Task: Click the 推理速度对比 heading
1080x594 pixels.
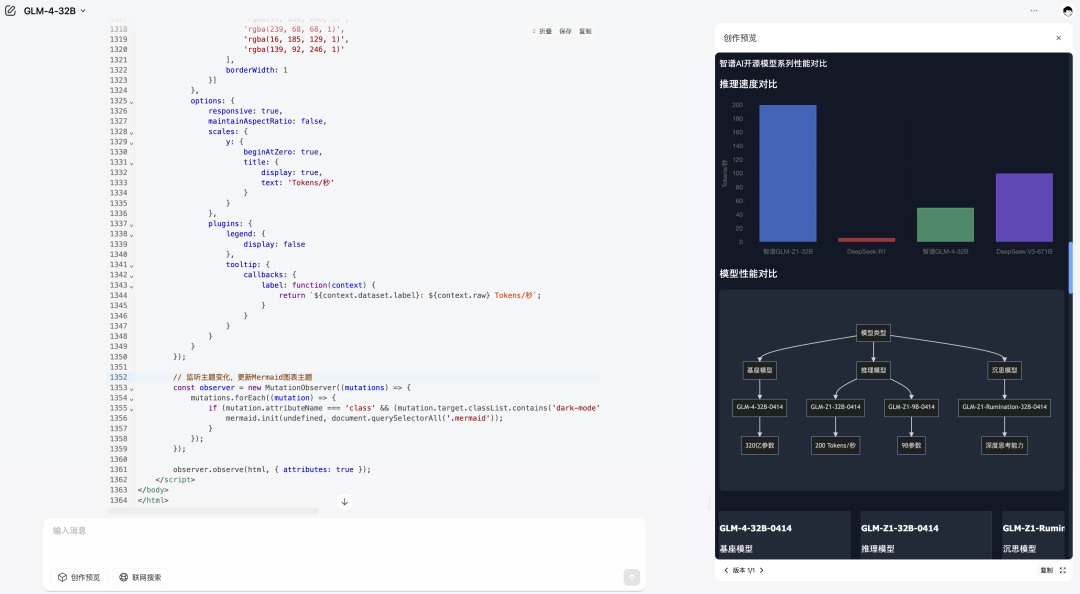Action: coord(748,84)
